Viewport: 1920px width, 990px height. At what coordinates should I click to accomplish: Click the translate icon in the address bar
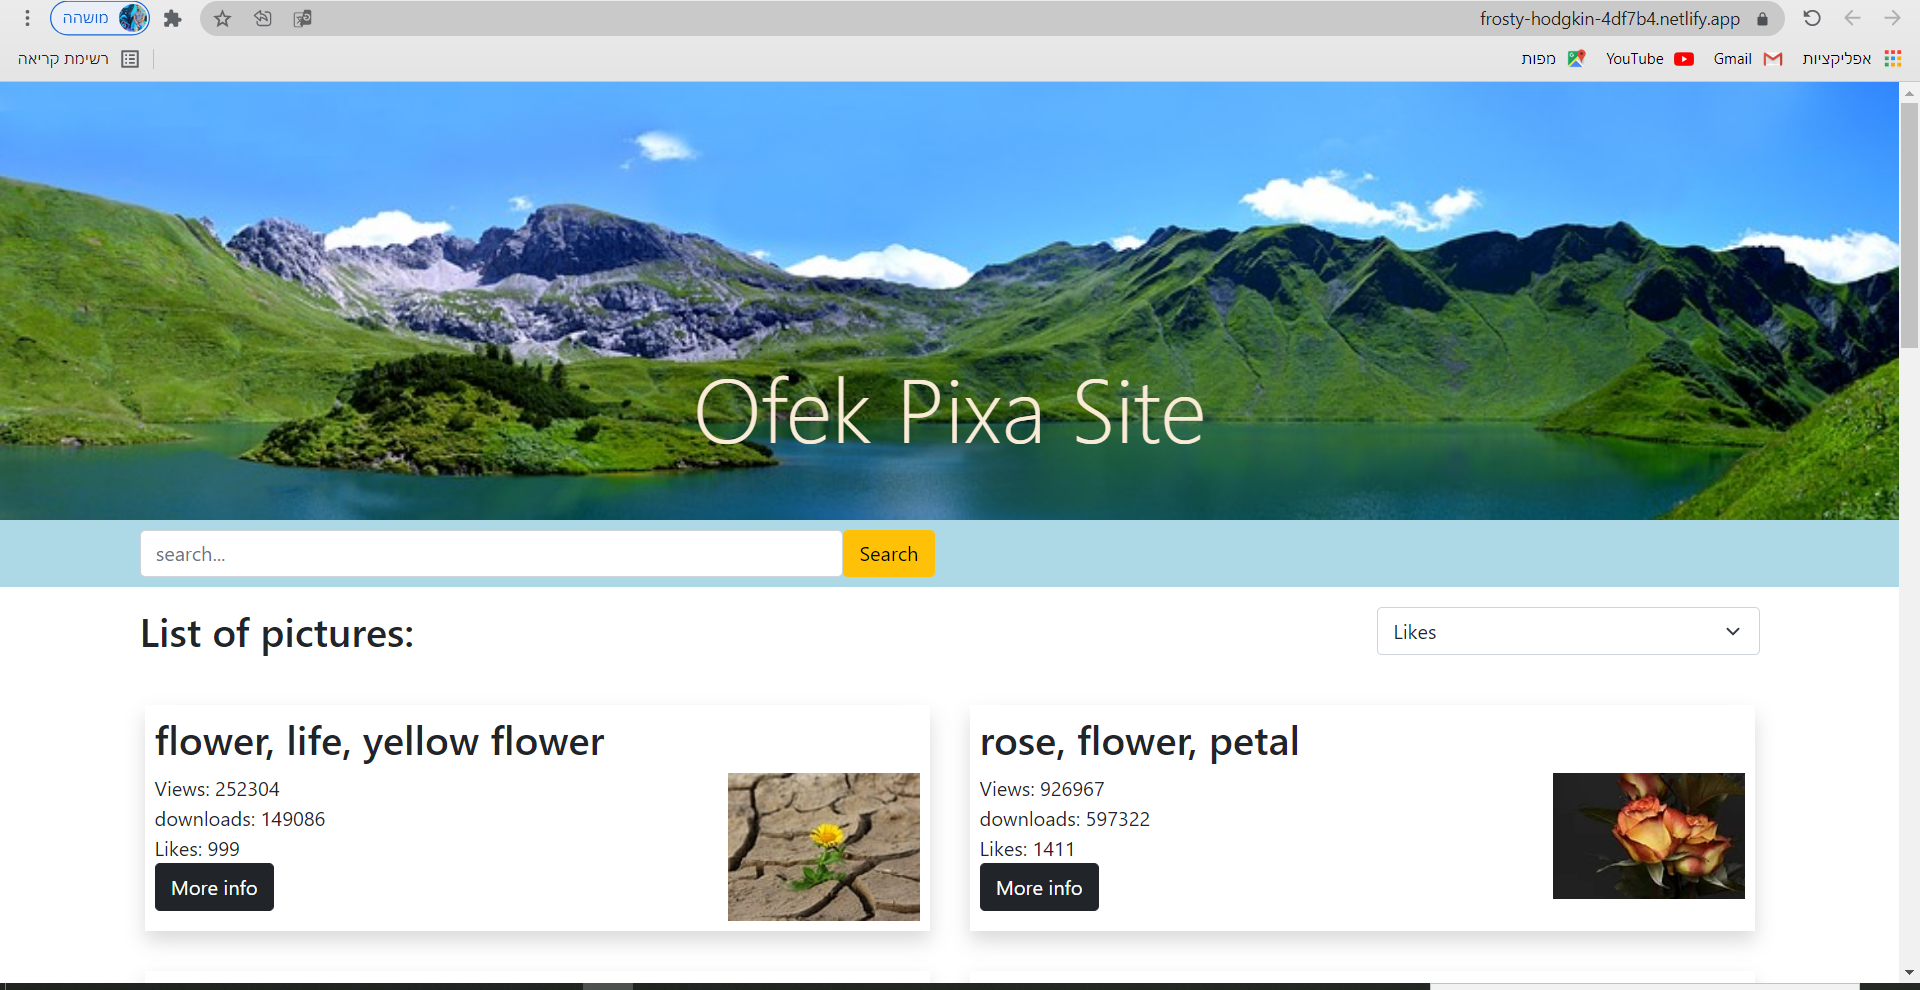[302, 18]
